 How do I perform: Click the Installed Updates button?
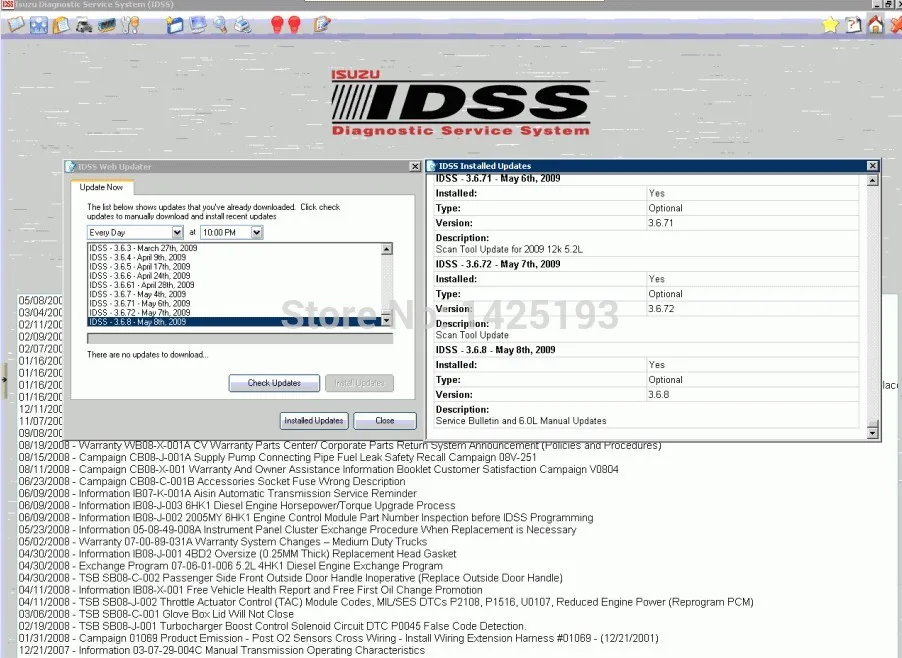coord(314,421)
